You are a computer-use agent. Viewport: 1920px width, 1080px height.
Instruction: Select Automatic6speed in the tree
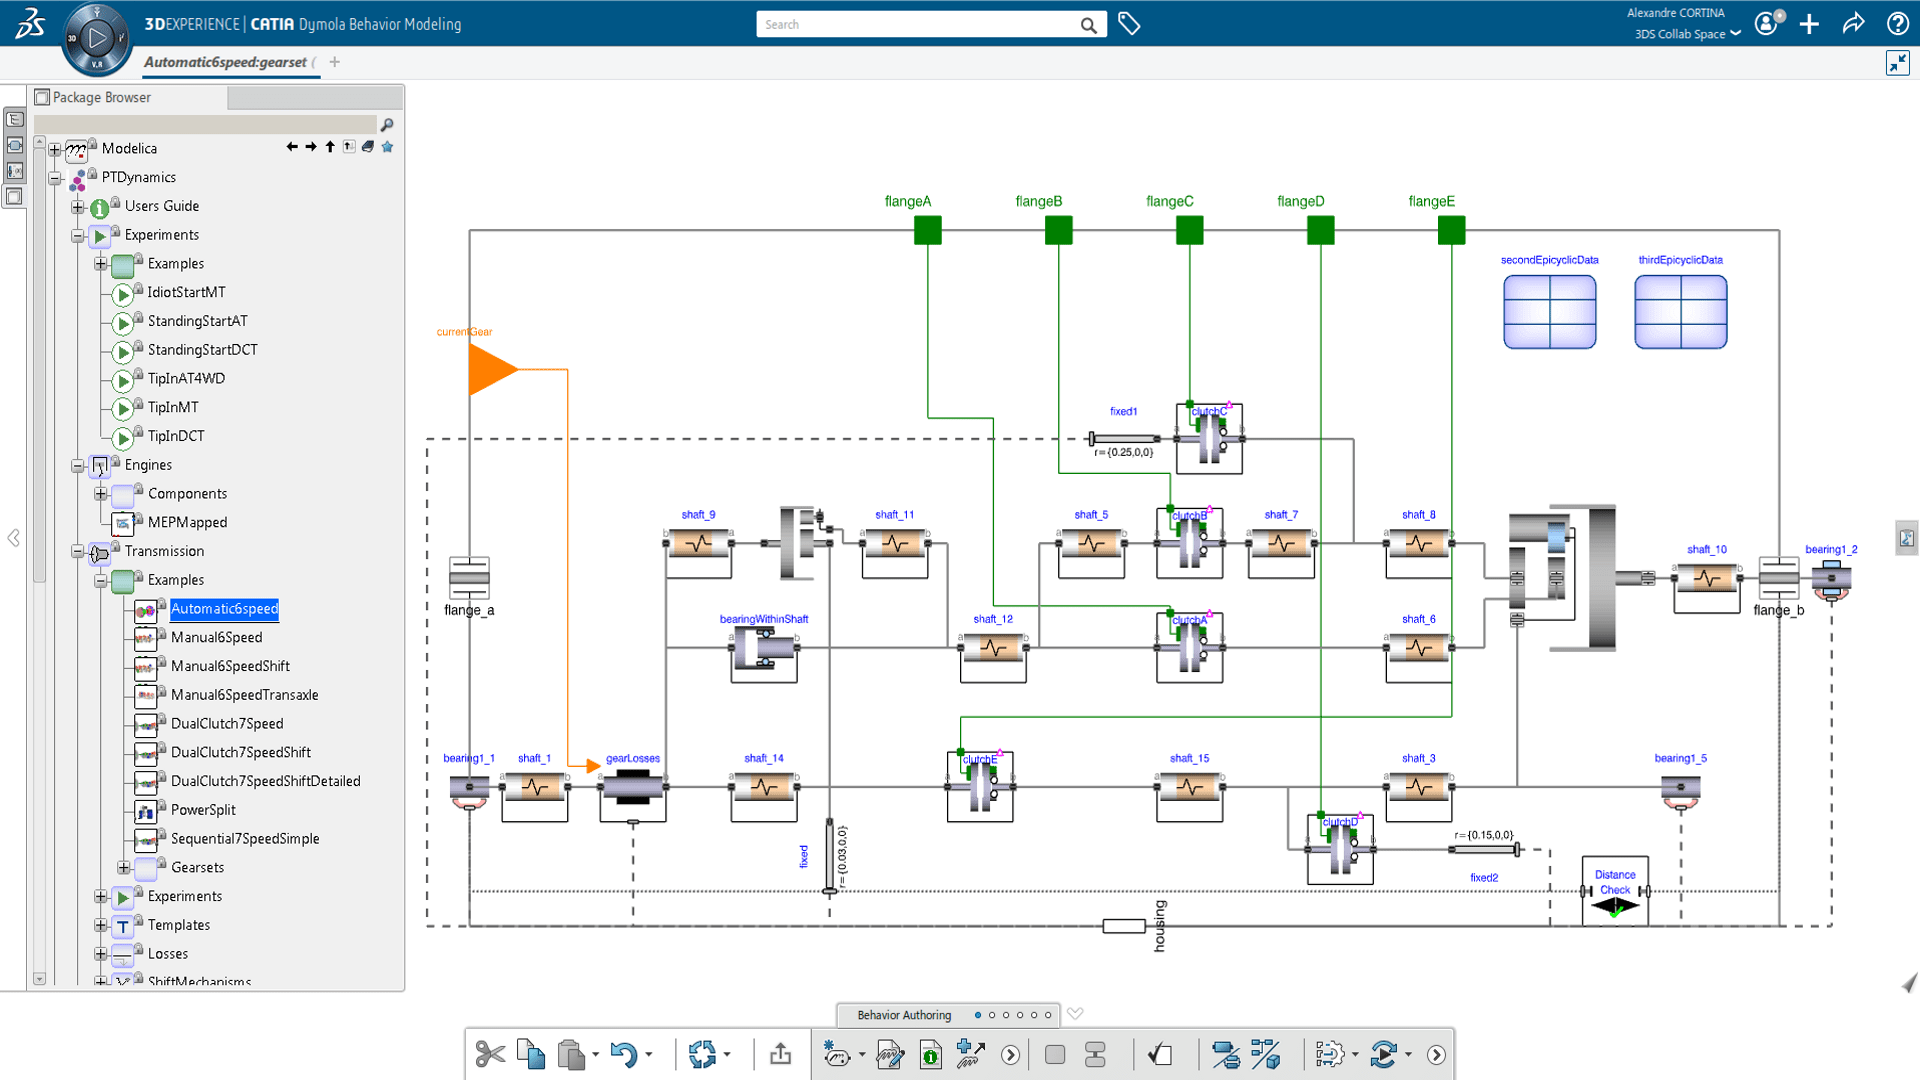pyautogui.click(x=225, y=608)
